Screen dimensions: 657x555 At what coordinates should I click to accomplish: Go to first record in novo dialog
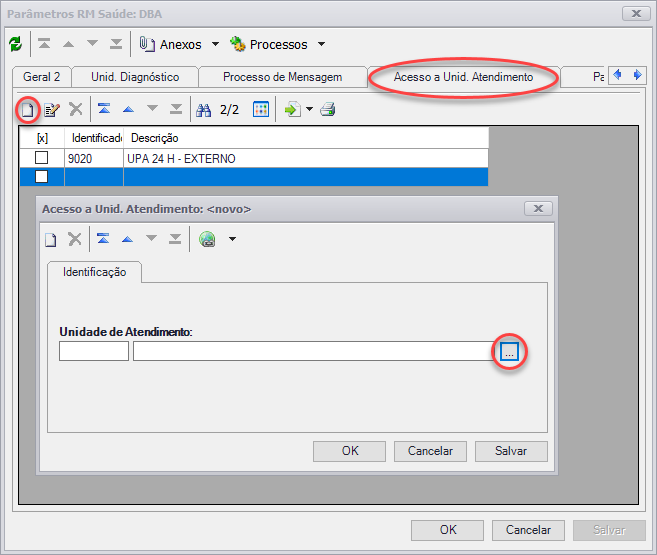click(x=103, y=239)
